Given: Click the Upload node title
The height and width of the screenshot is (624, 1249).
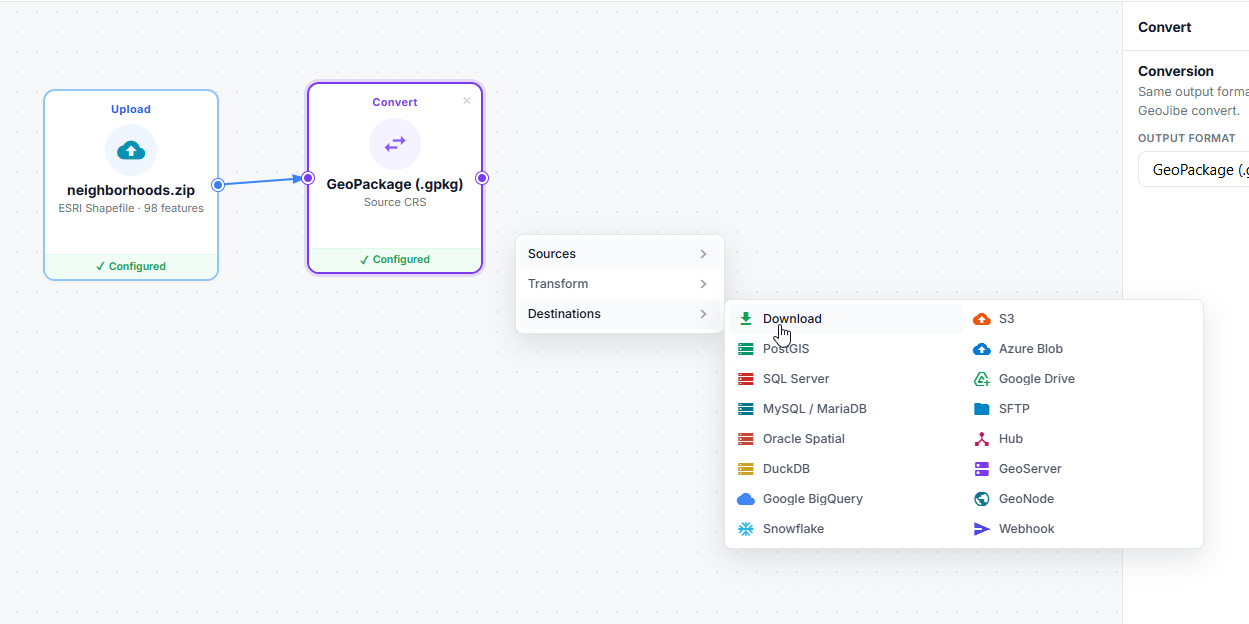Looking at the screenshot, I should point(131,109).
